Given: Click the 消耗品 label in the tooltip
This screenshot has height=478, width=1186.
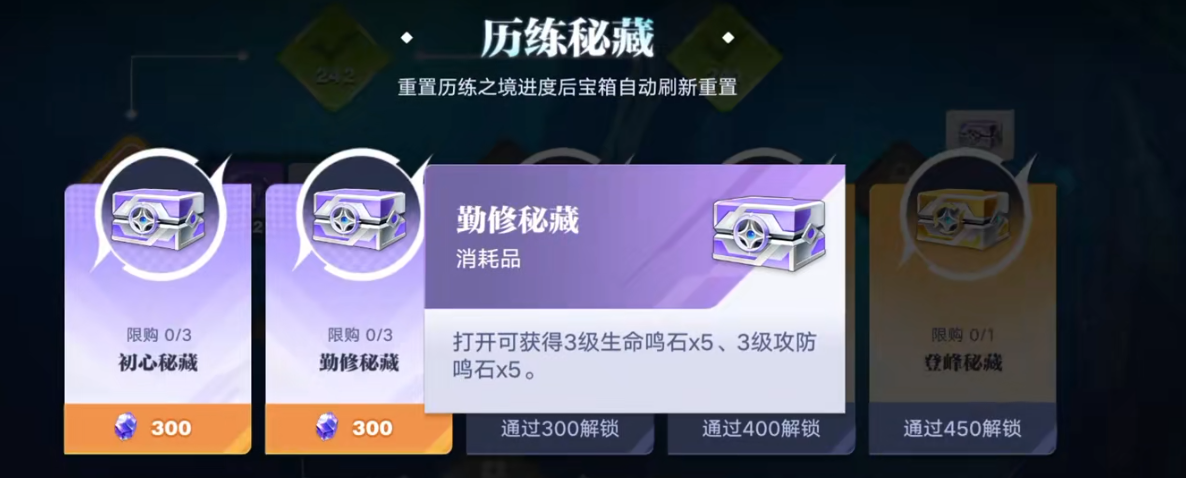Looking at the screenshot, I should [x=488, y=259].
